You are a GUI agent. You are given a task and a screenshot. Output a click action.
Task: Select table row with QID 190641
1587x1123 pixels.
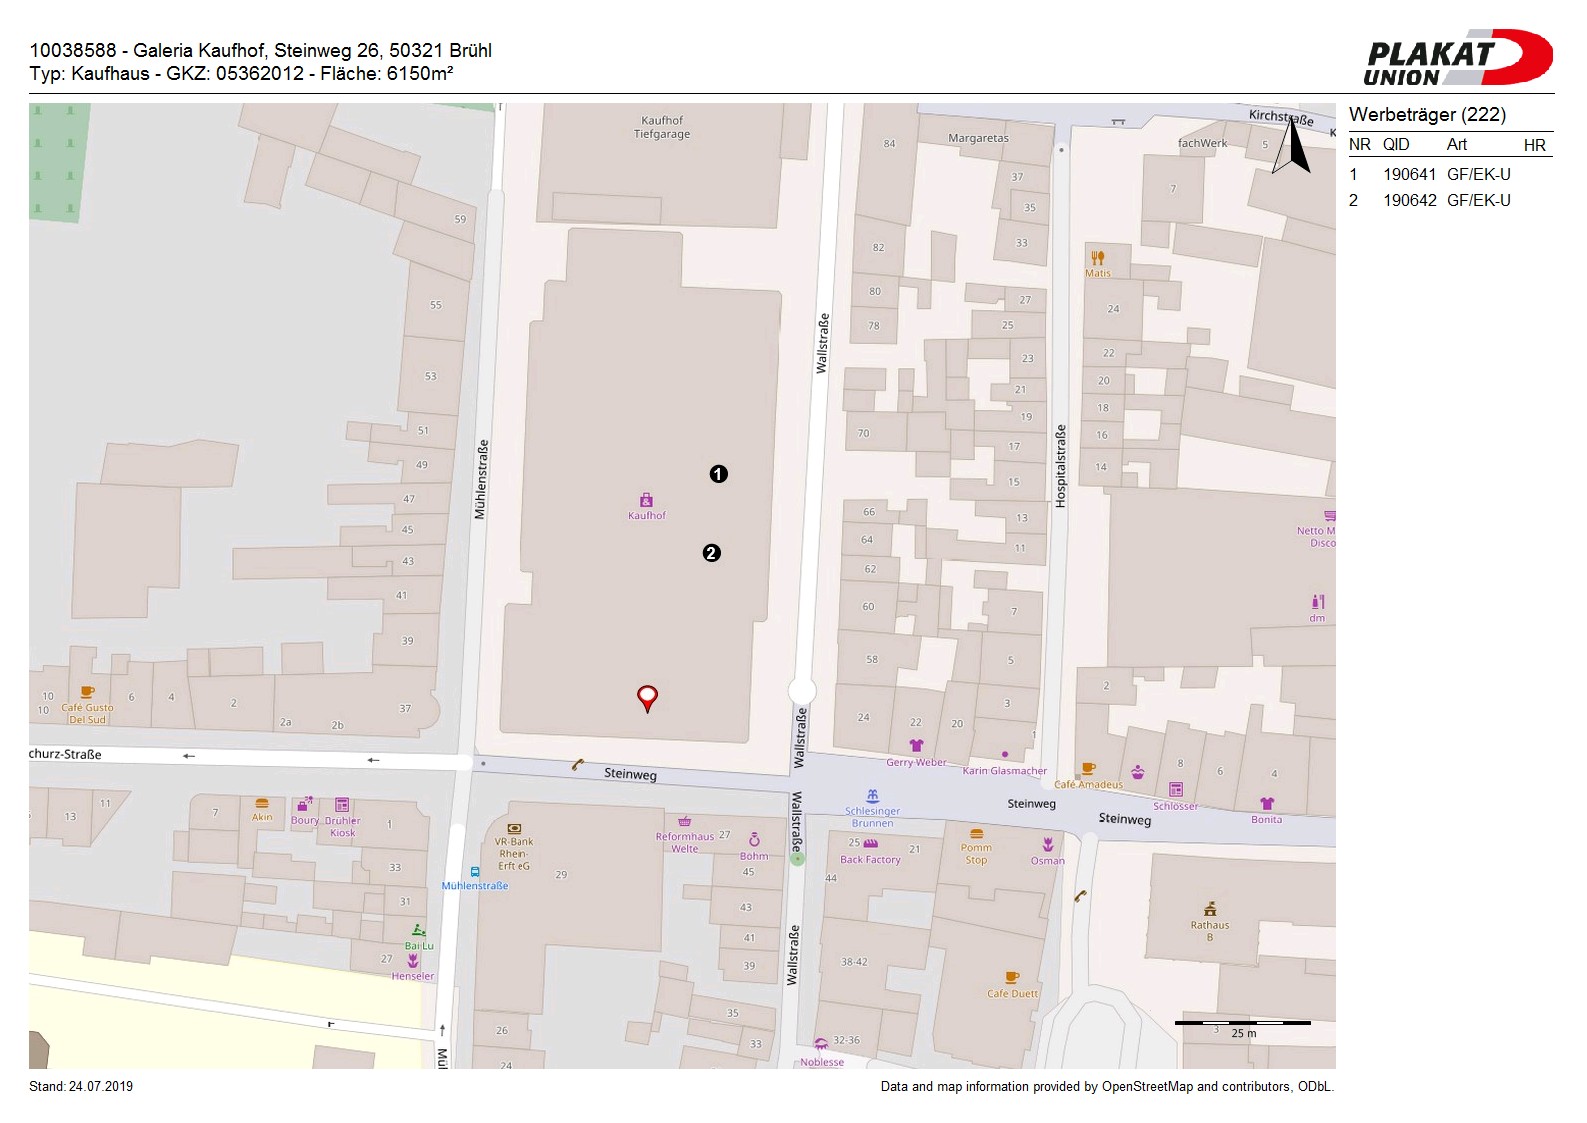click(1449, 174)
